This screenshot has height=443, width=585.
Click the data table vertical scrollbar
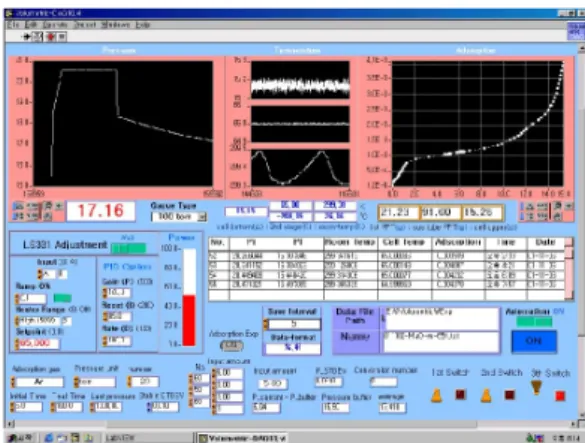569,268
